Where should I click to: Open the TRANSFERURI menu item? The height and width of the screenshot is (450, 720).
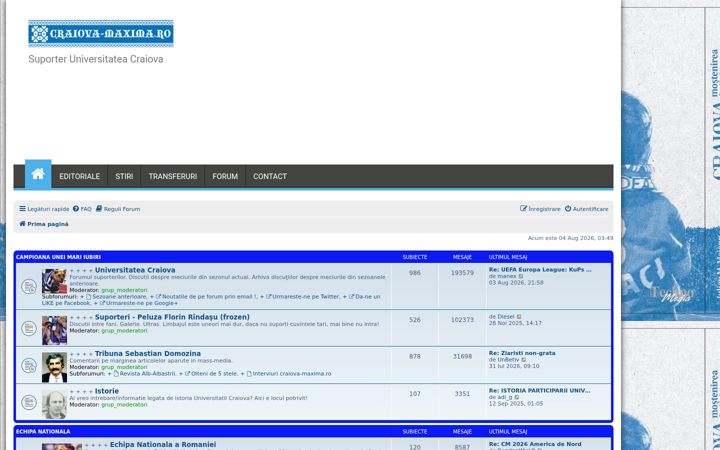173,176
